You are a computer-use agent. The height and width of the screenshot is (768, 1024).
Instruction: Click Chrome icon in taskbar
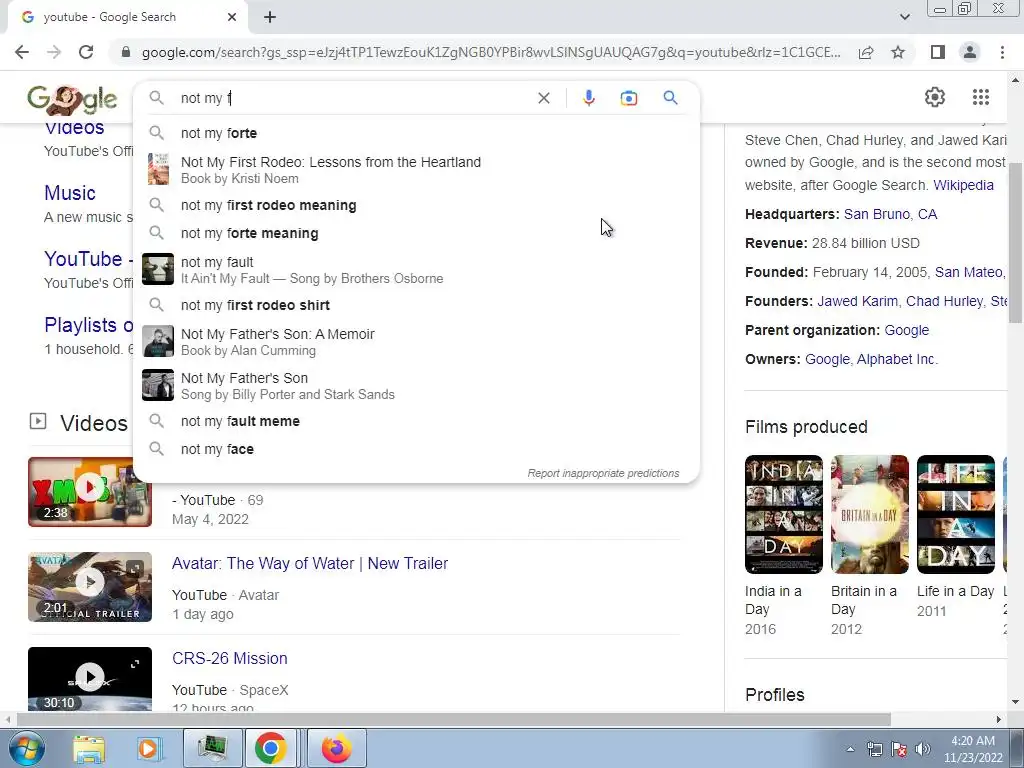270,748
